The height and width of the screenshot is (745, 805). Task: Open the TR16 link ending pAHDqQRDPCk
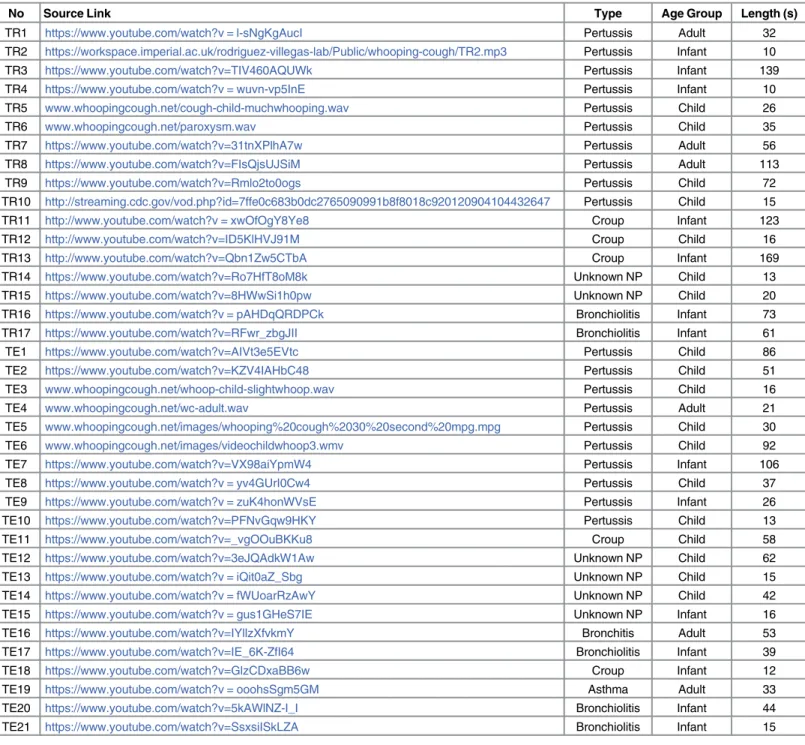click(x=184, y=314)
